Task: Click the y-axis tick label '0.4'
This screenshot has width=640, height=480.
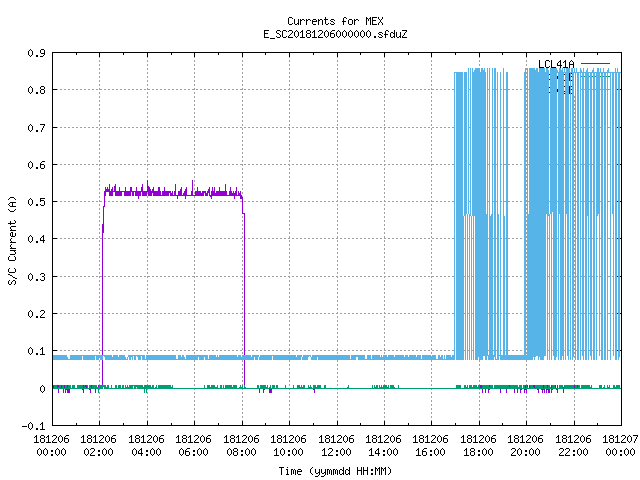Action: [x=36, y=239]
